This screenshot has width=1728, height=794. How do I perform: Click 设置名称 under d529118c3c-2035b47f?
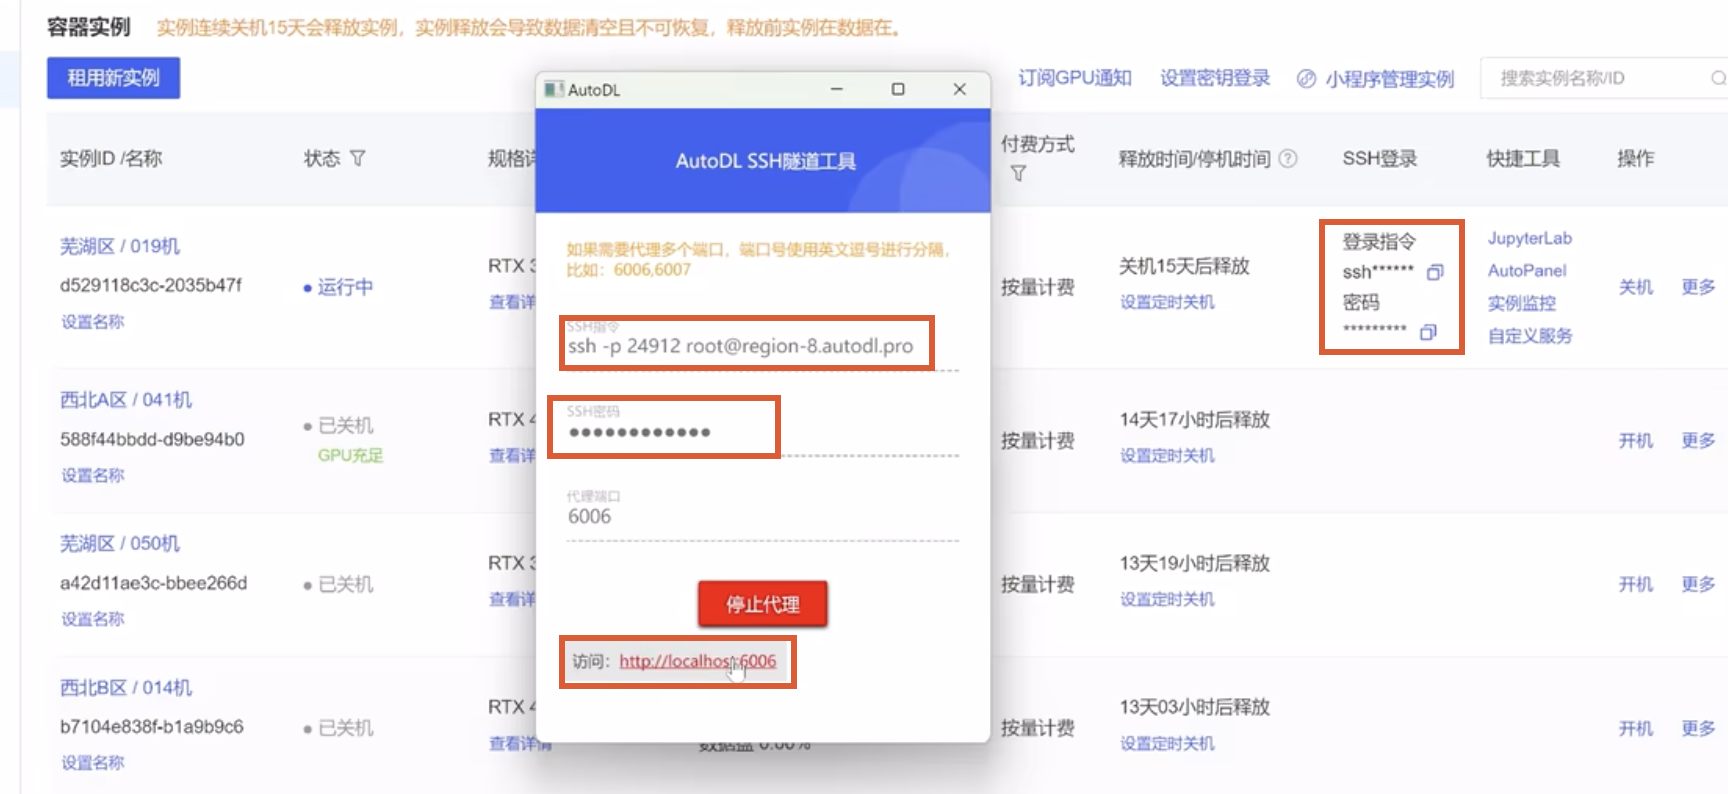click(93, 322)
